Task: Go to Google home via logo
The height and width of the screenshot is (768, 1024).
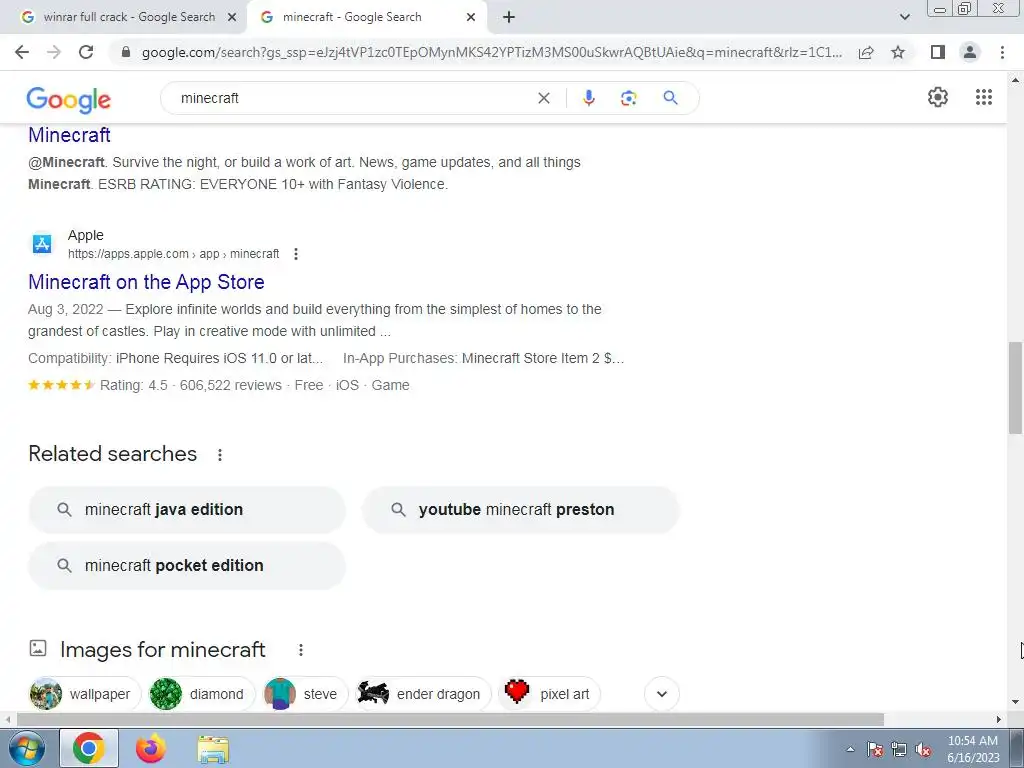Action: coord(69,99)
